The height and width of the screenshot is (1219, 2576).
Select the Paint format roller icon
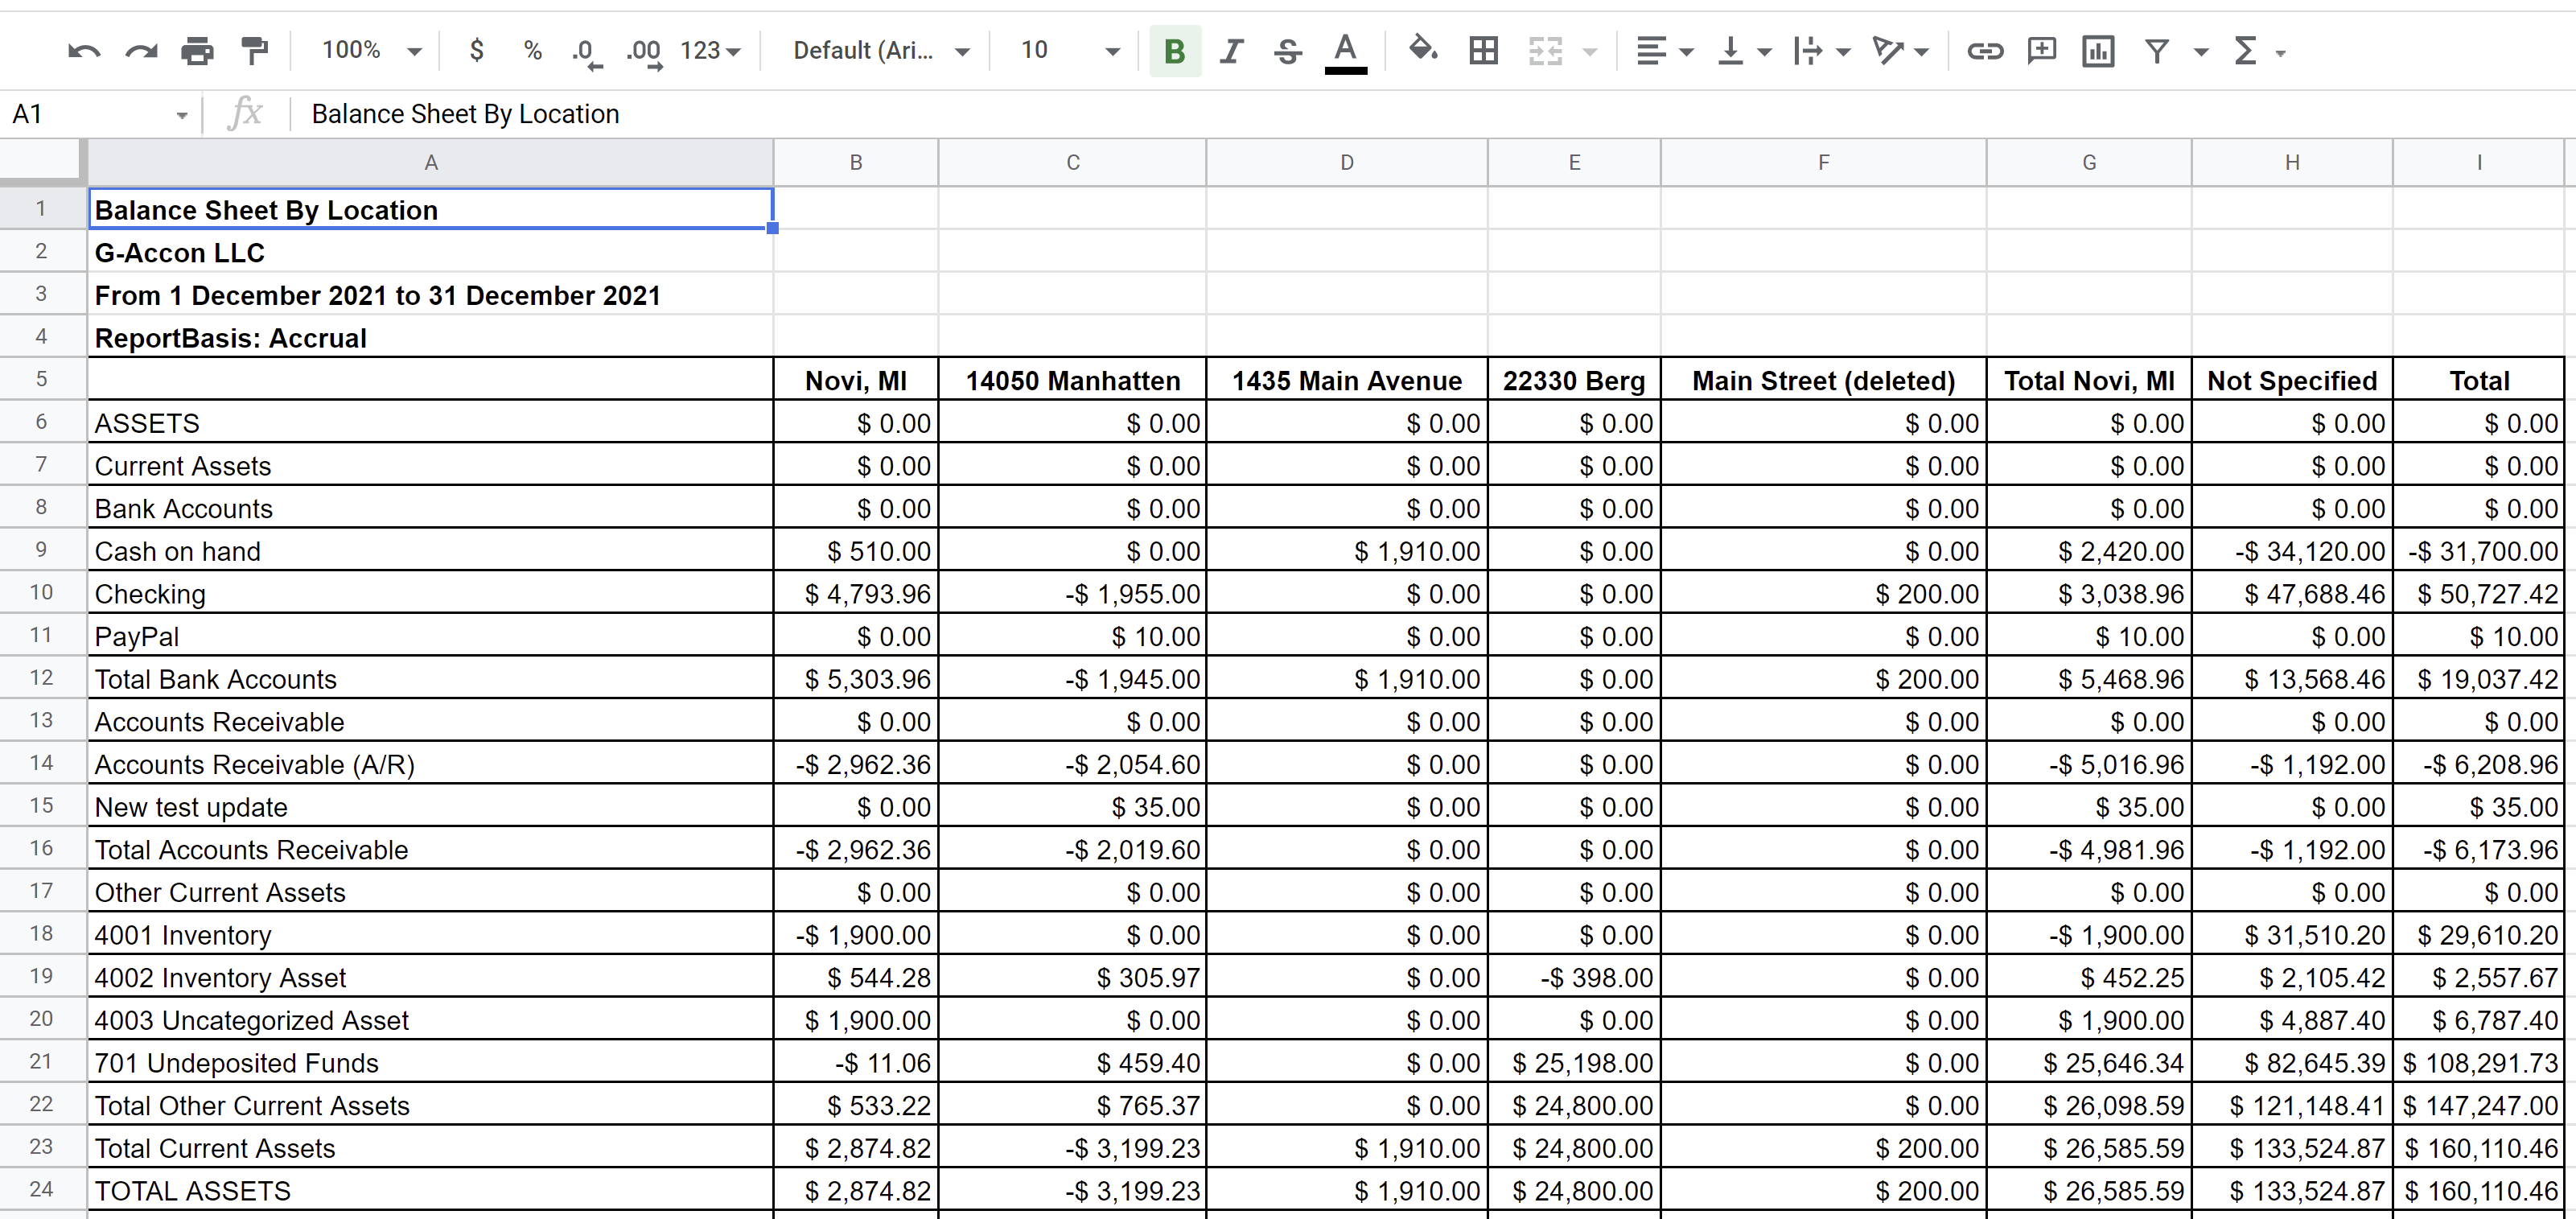[255, 51]
